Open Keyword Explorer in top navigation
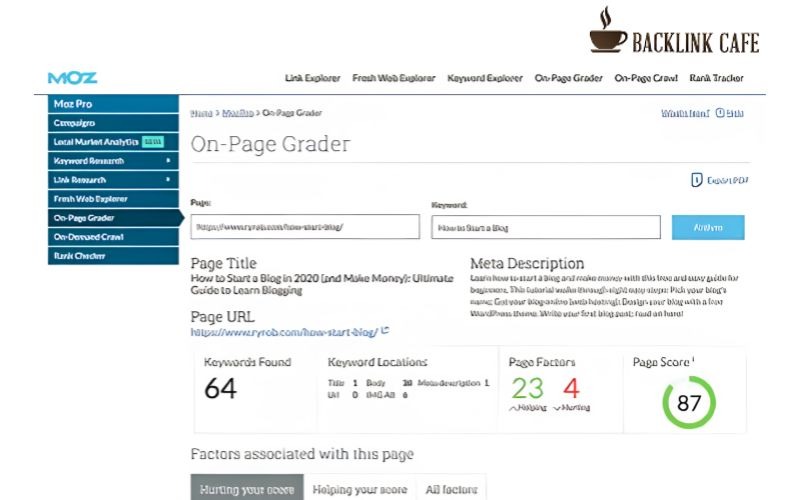800x500 pixels. 485,78
